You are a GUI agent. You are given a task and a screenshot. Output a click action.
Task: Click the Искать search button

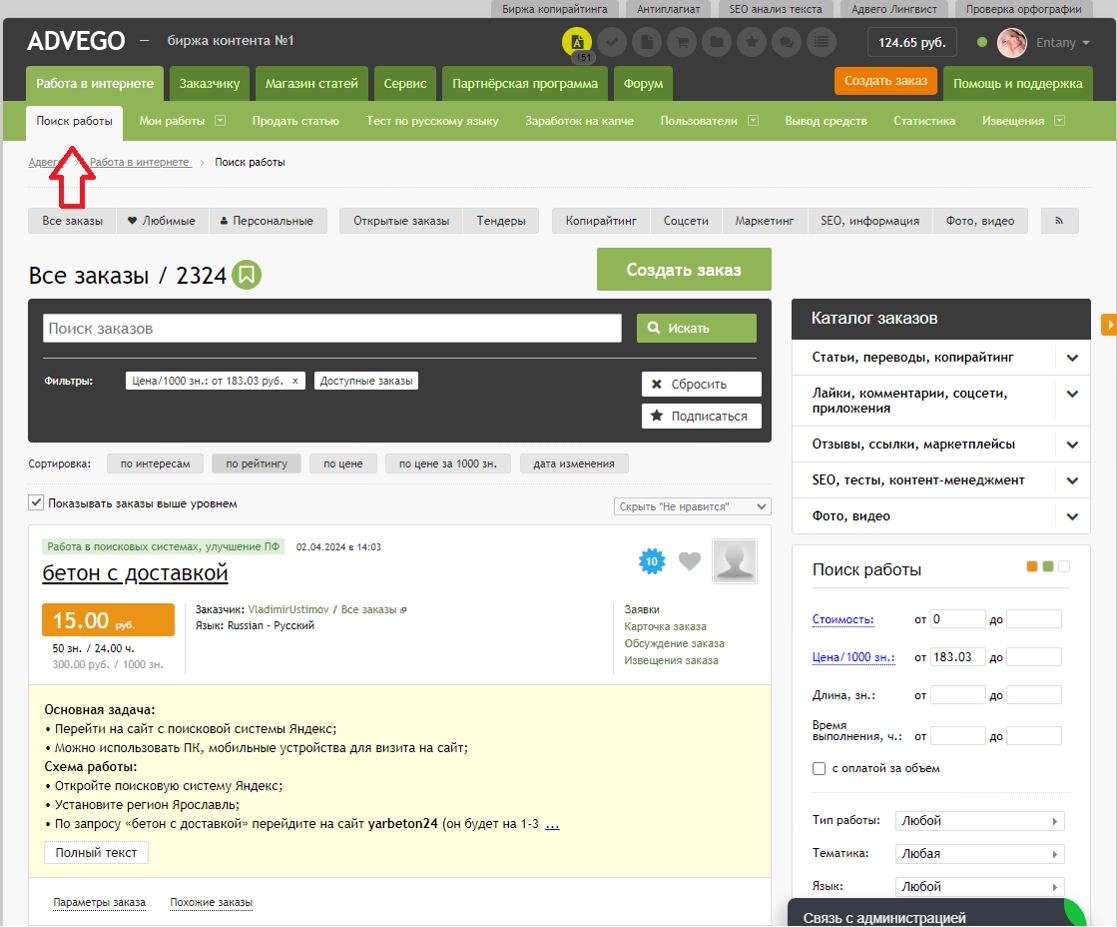697,328
